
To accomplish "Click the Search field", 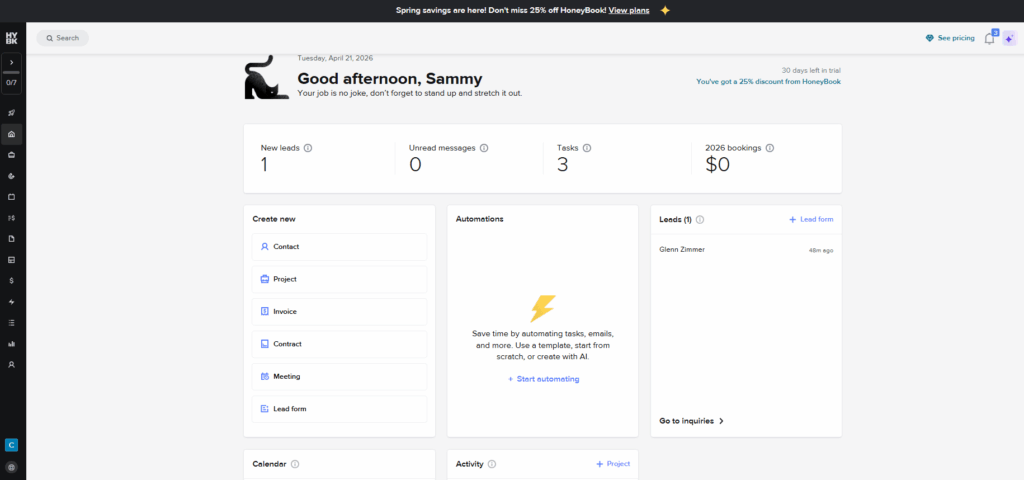I will [63, 38].
